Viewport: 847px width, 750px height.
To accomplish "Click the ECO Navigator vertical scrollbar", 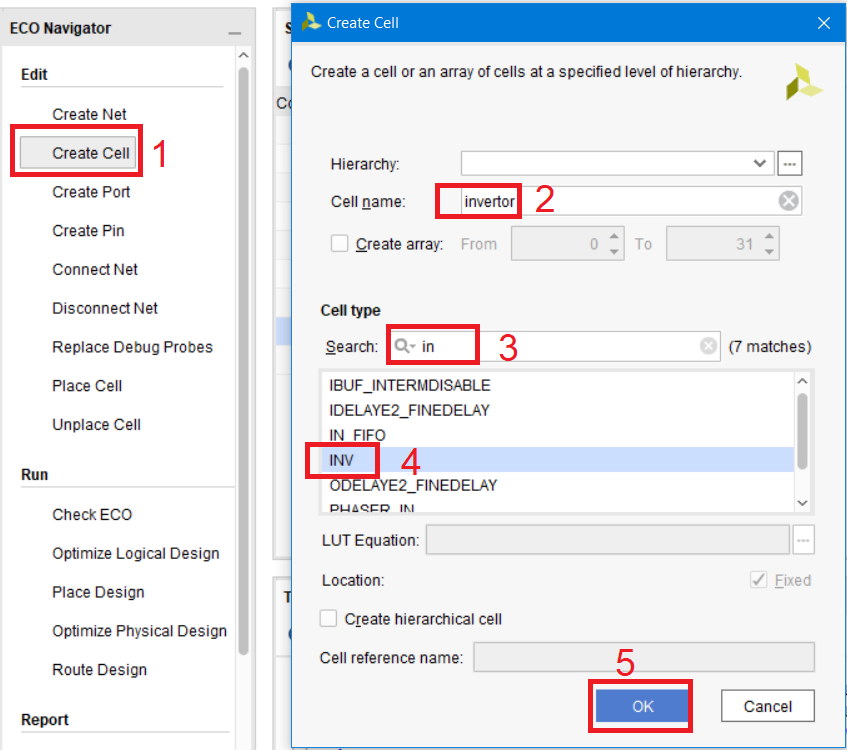I will [244, 360].
